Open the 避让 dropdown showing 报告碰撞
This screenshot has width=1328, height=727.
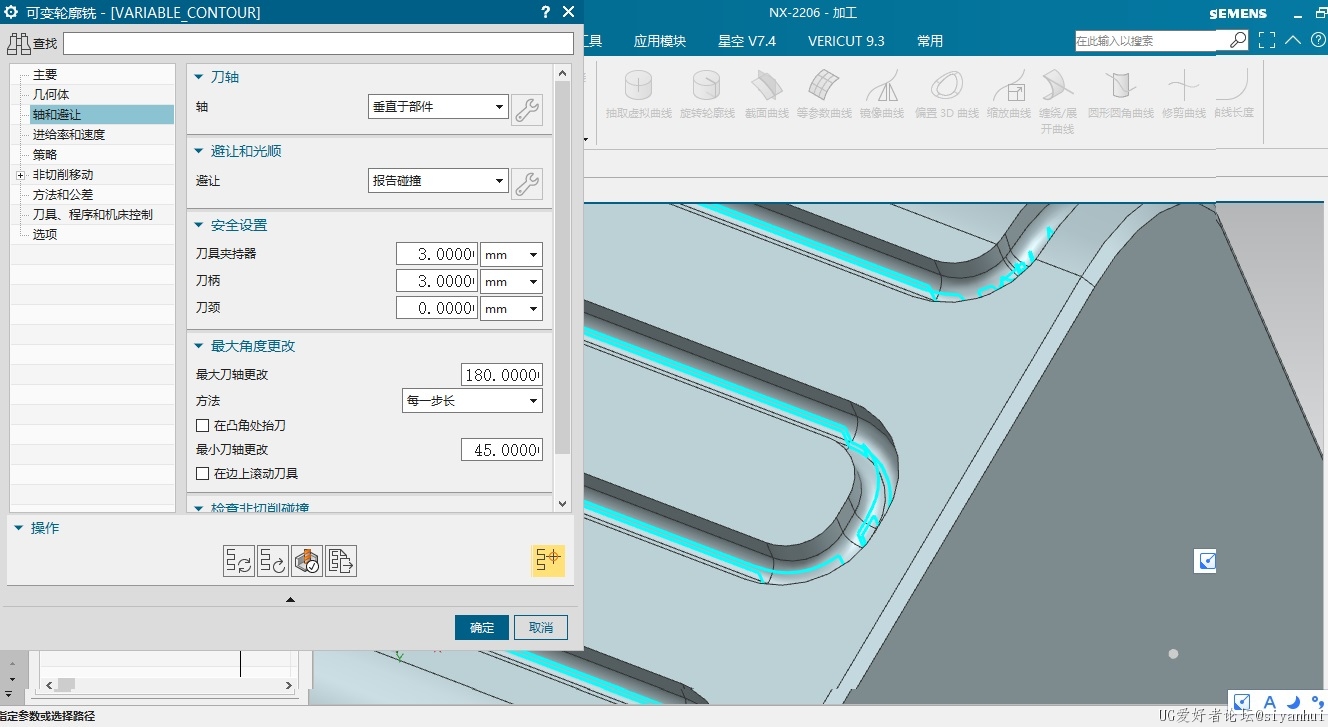point(438,181)
